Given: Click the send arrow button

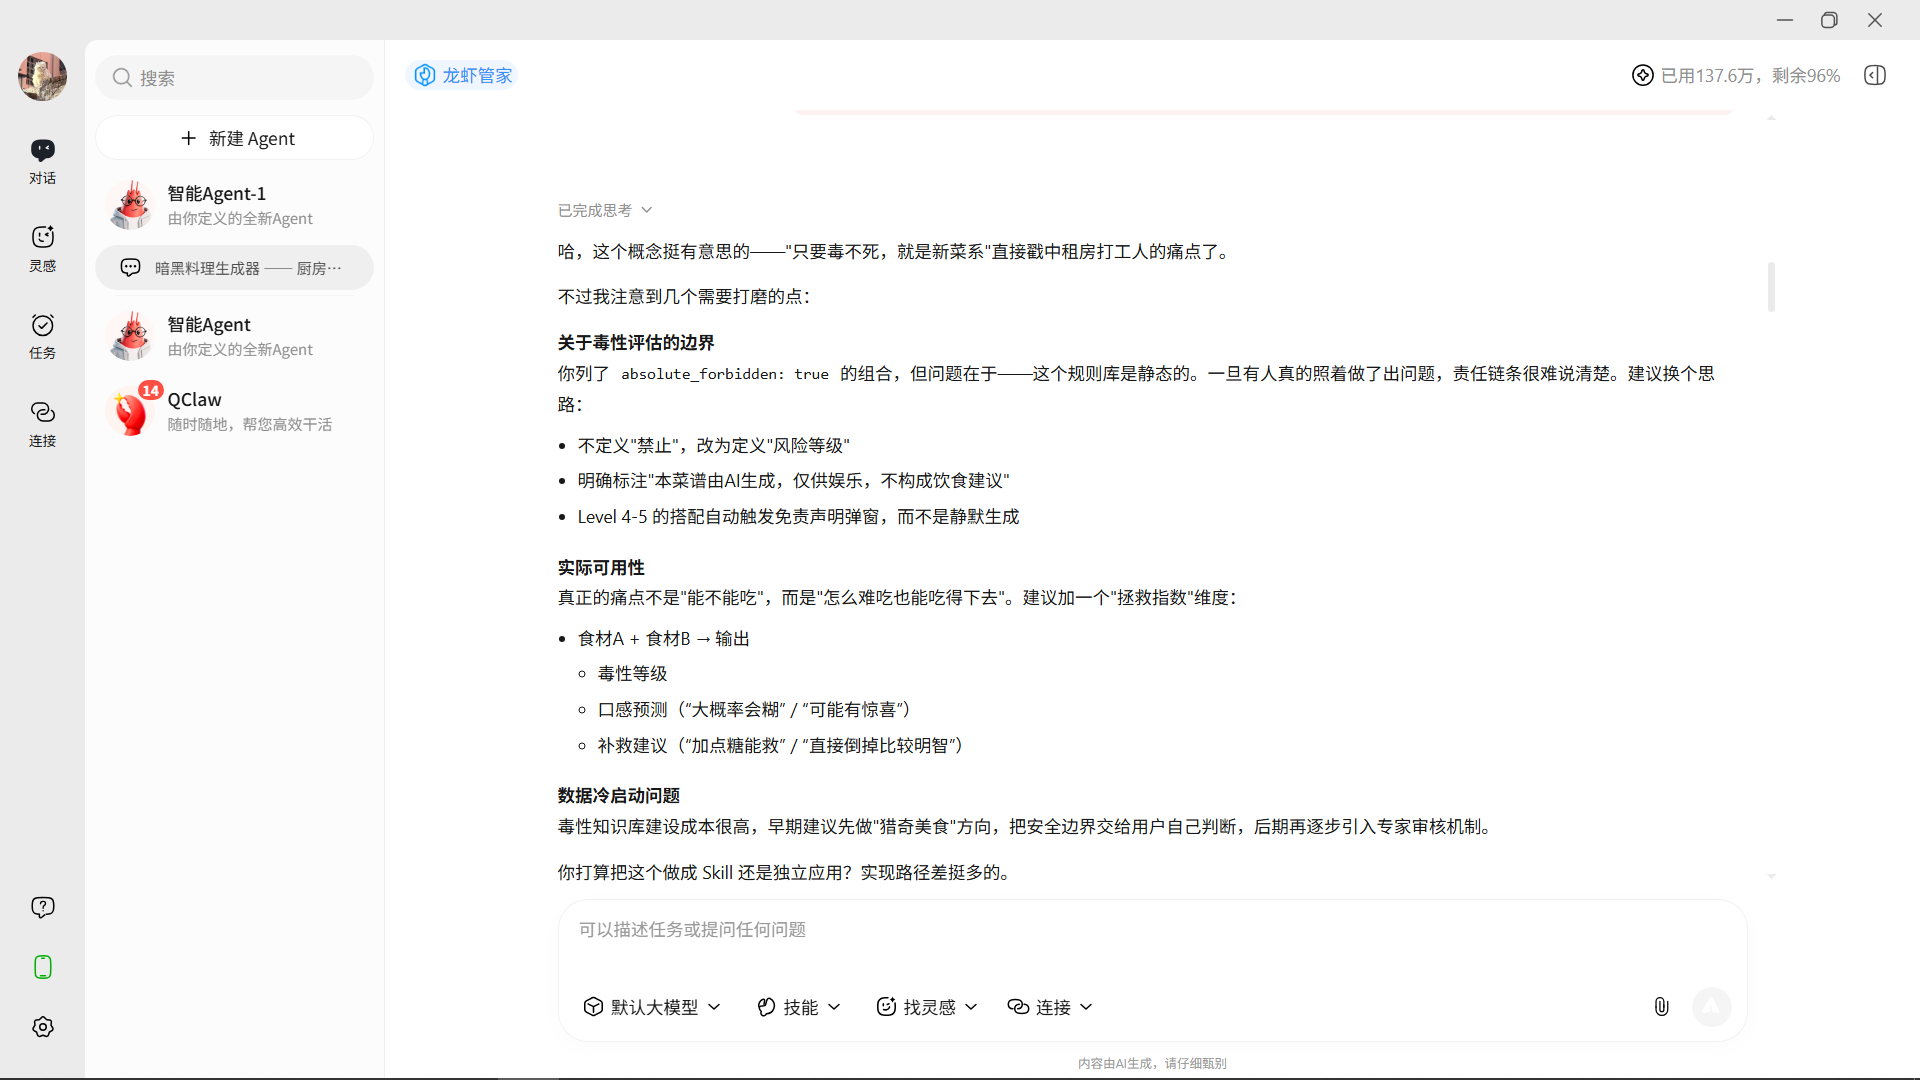Looking at the screenshot, I should [x=1711, y=1006].
